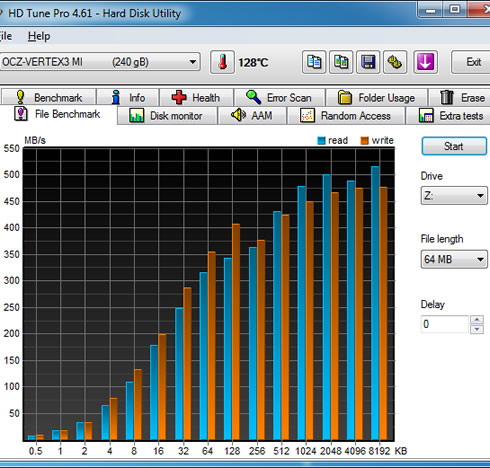The height and width of the screenshot is (468, 490).
Task: Increase Delay with the up arrow
Action: click(x=477, y=320)
